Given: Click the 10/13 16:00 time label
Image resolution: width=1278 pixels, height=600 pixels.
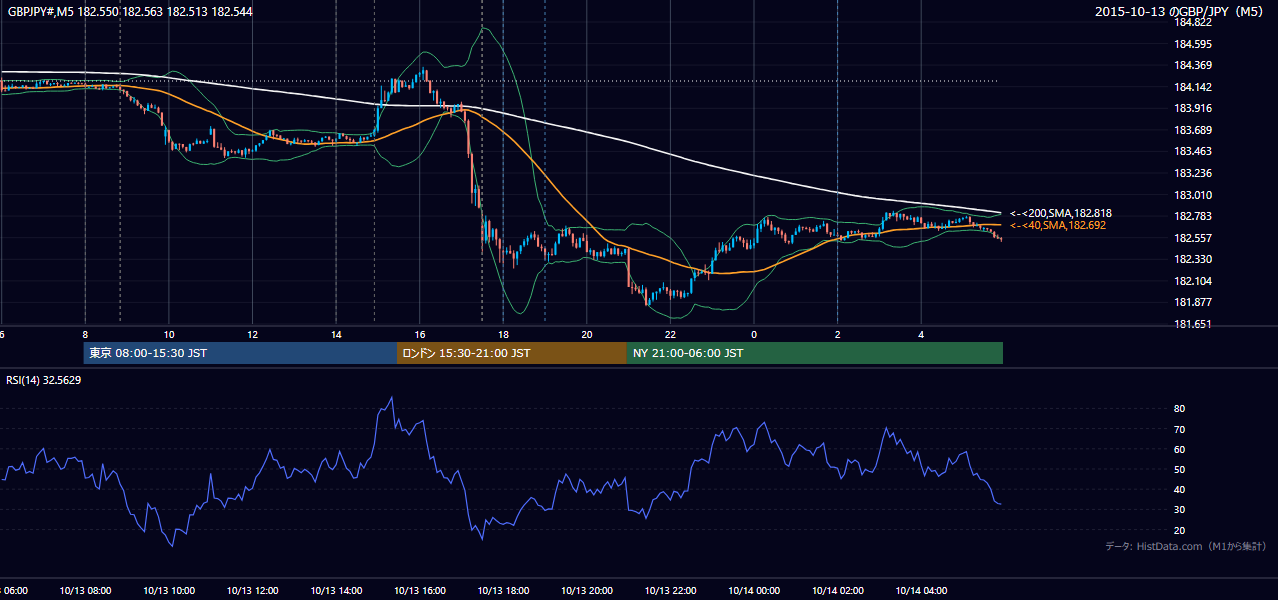Looking at the screenshot, I should tap(420, 591).
